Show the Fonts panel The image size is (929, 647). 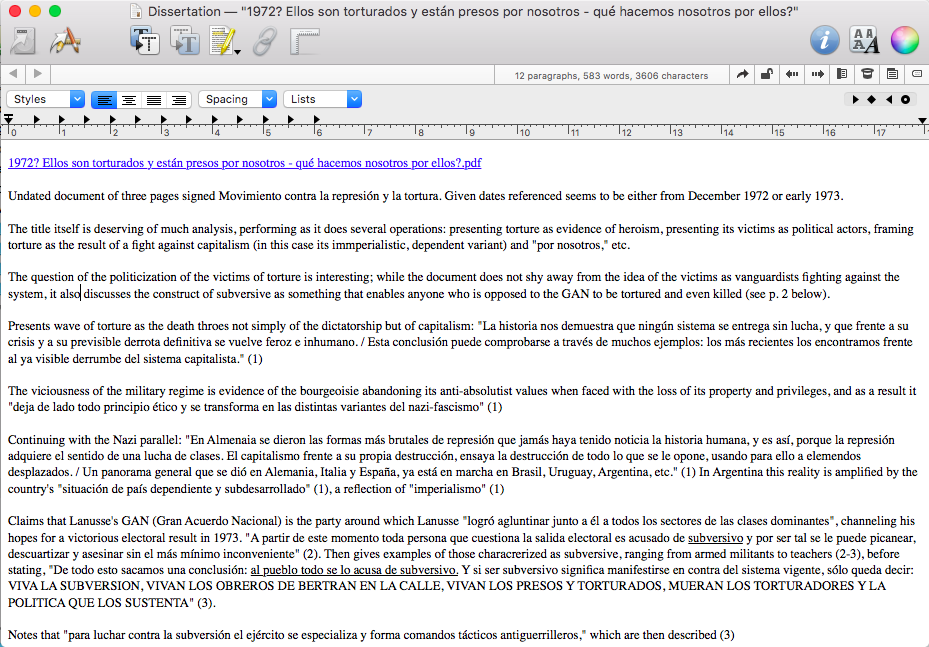point(864,40)
